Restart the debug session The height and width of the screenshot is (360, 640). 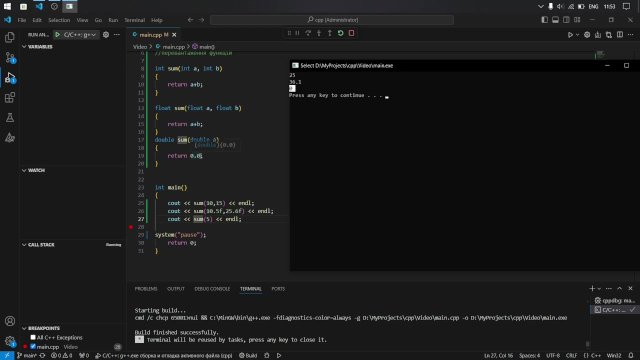point(340,33)
